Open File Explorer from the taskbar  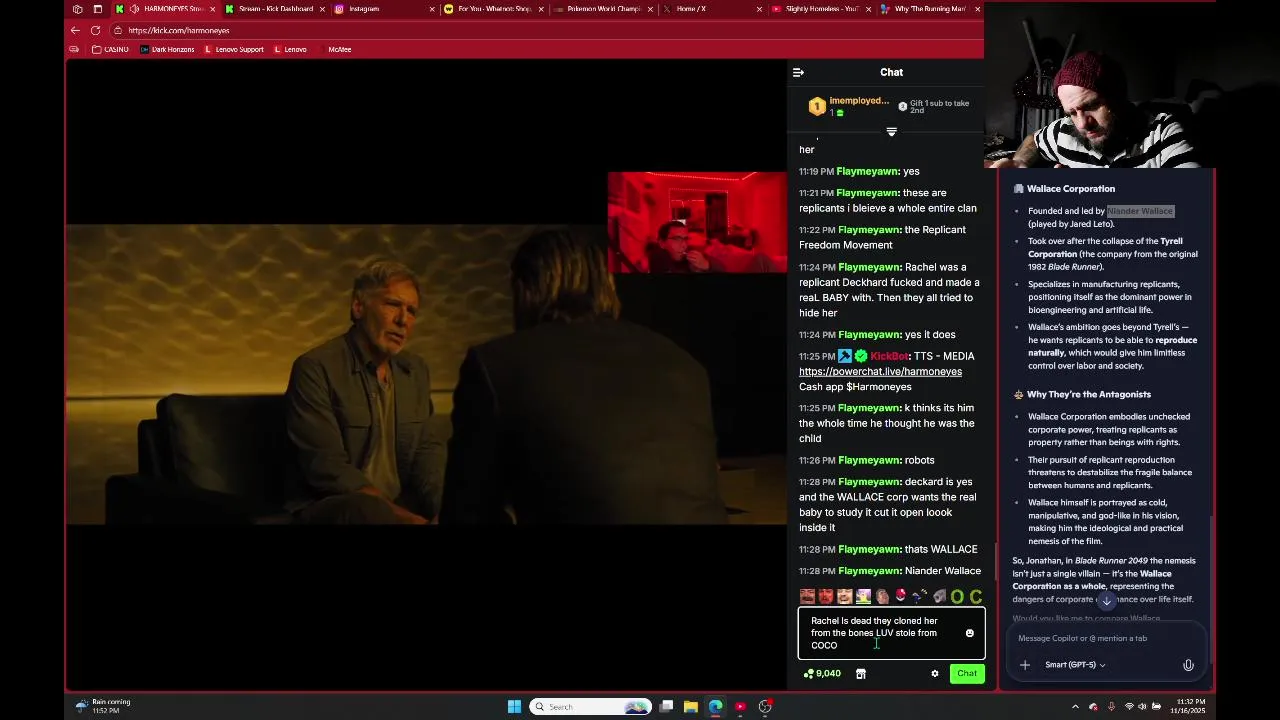point(690,707)
